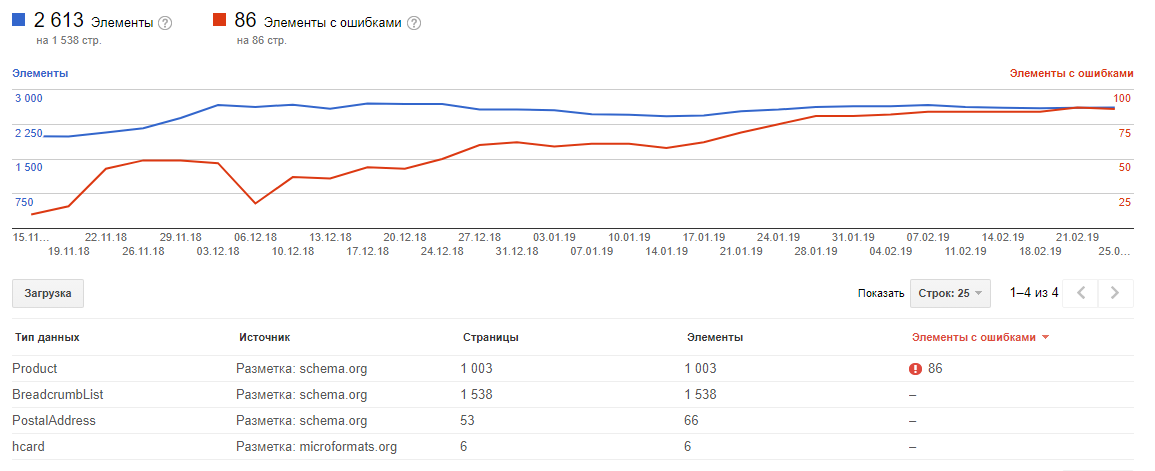Screen dimensions: 1155x471
Task: Click the help icon next to Элементы
Action: [165, 23]
